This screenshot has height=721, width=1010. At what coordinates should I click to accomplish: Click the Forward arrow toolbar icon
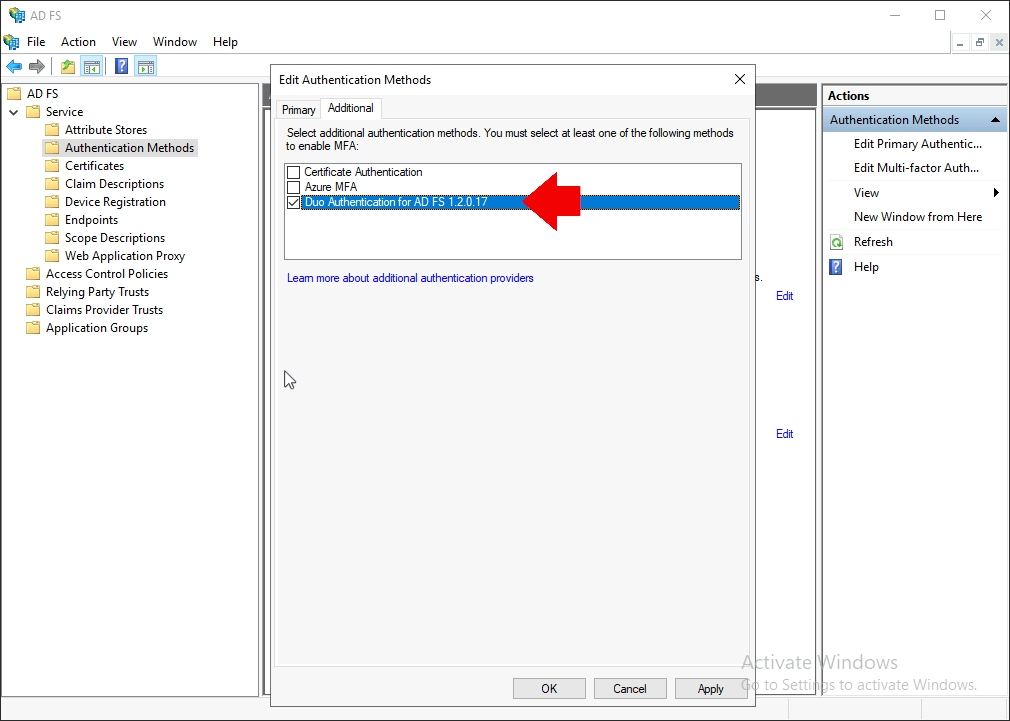pyautogui.click(x=37, y=66)
